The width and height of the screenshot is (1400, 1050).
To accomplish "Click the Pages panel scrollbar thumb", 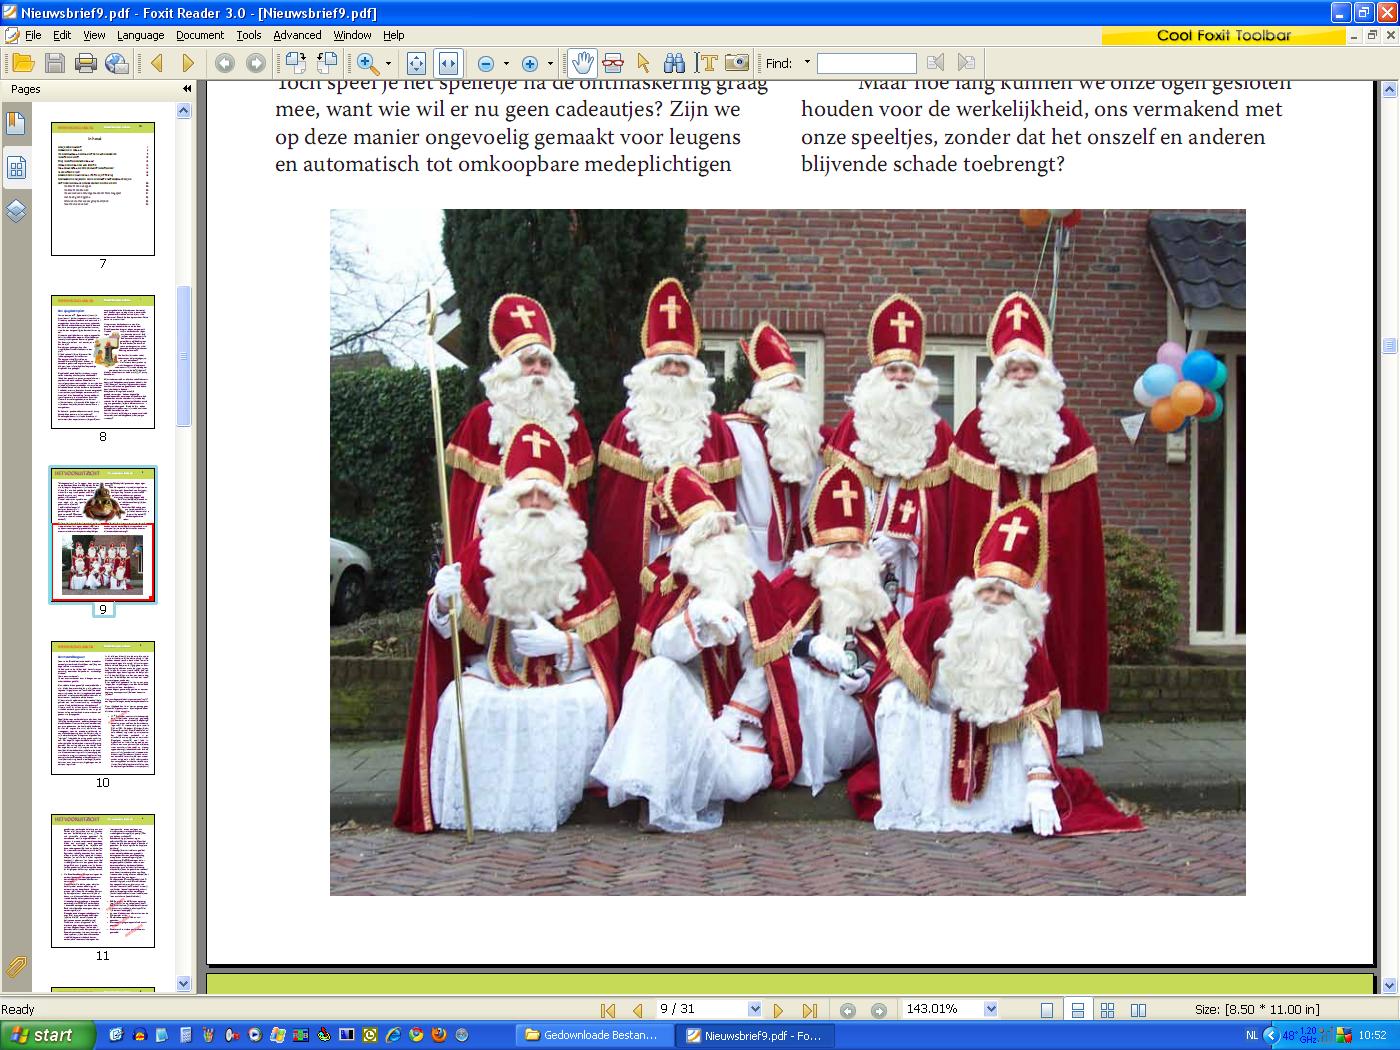I will click(184, 356).
